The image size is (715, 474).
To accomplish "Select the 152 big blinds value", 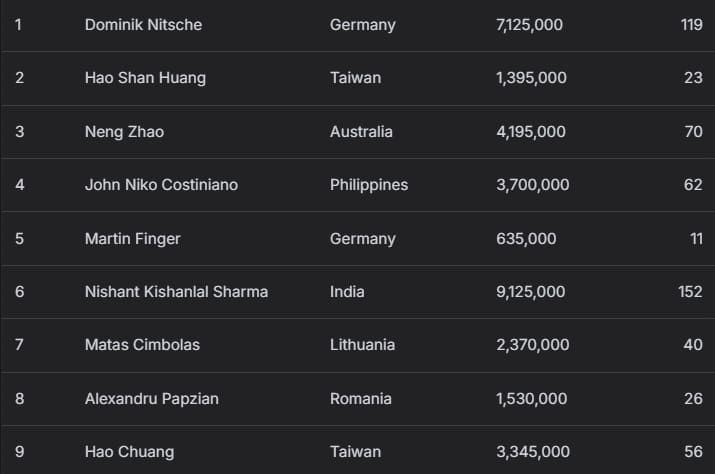I will tap(690, 292).
